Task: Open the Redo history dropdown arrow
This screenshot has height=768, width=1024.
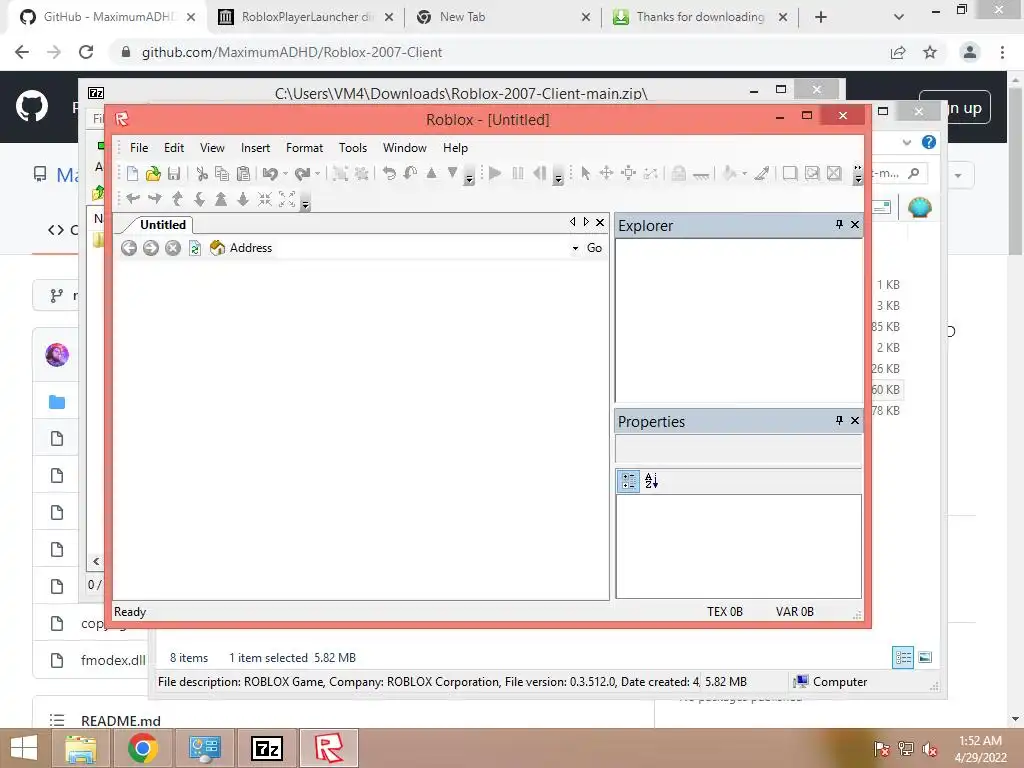Action: click(317, 173)
